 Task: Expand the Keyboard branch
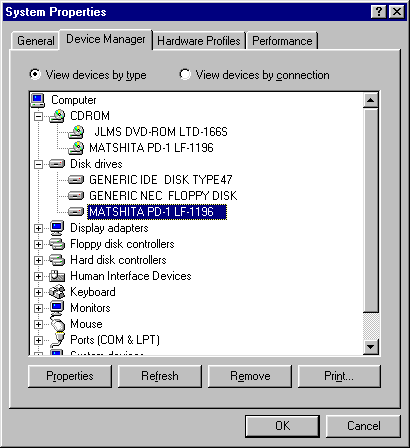point(39,292)
